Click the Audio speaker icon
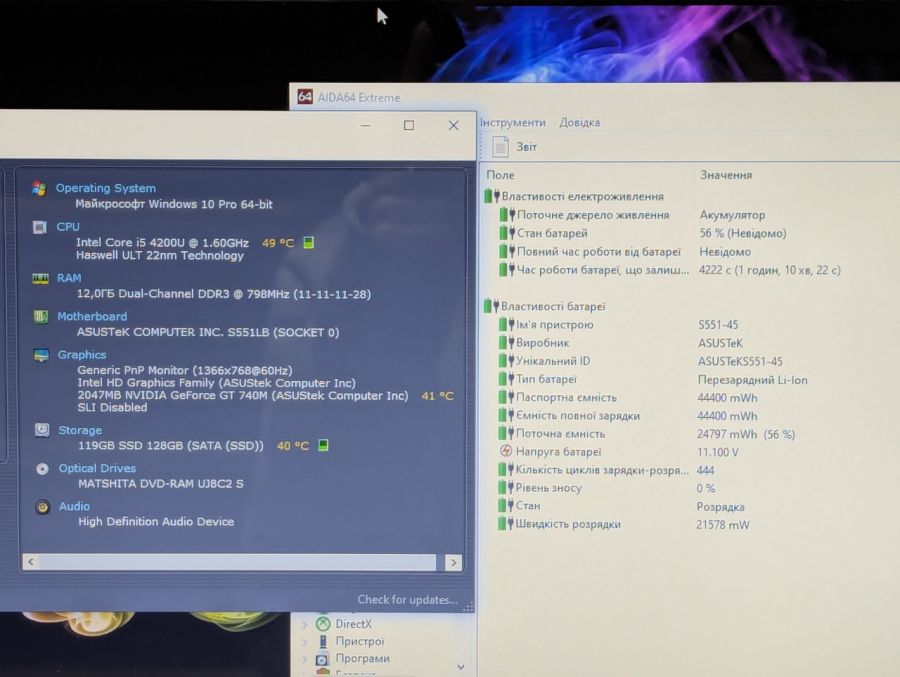Viewport: 900px width, 677px height. [x=42, y=507]
